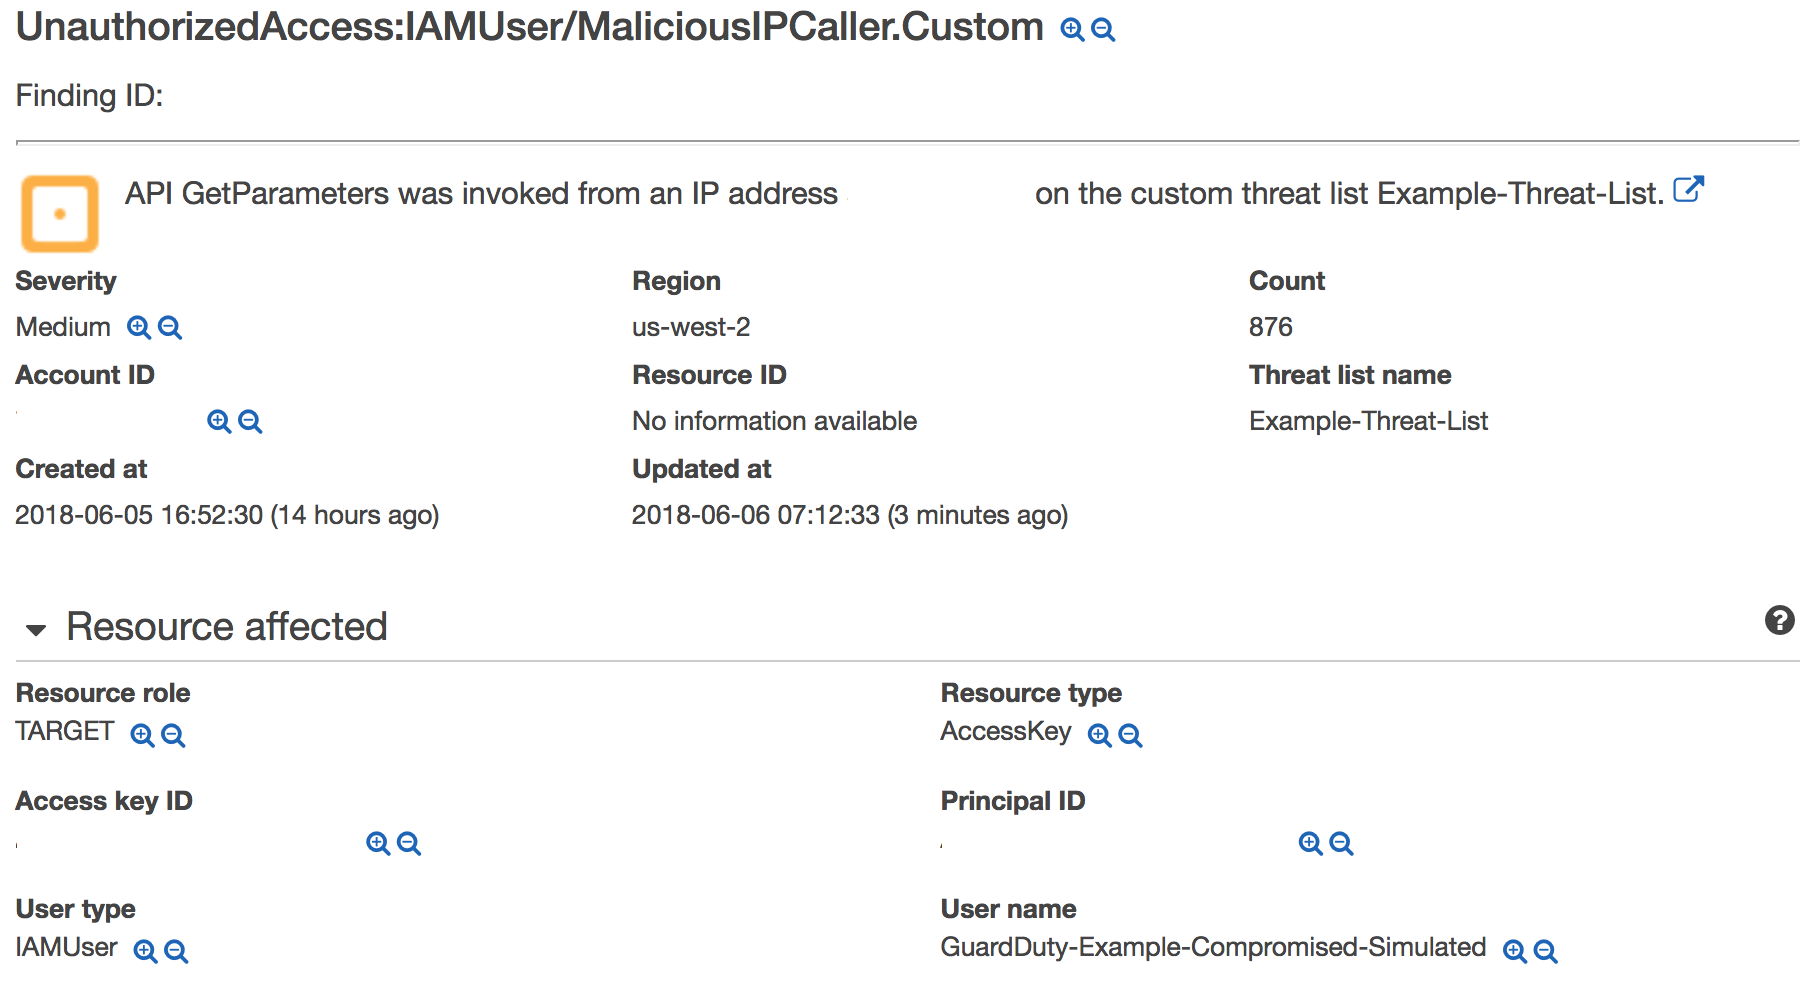Image resolution: width=1816 pixels, height=982 pixels.
Task: Include GuardDuty-Example-Compromised-Simulated user name filter
Action: pyautogui.click(x=1515, y=952)
